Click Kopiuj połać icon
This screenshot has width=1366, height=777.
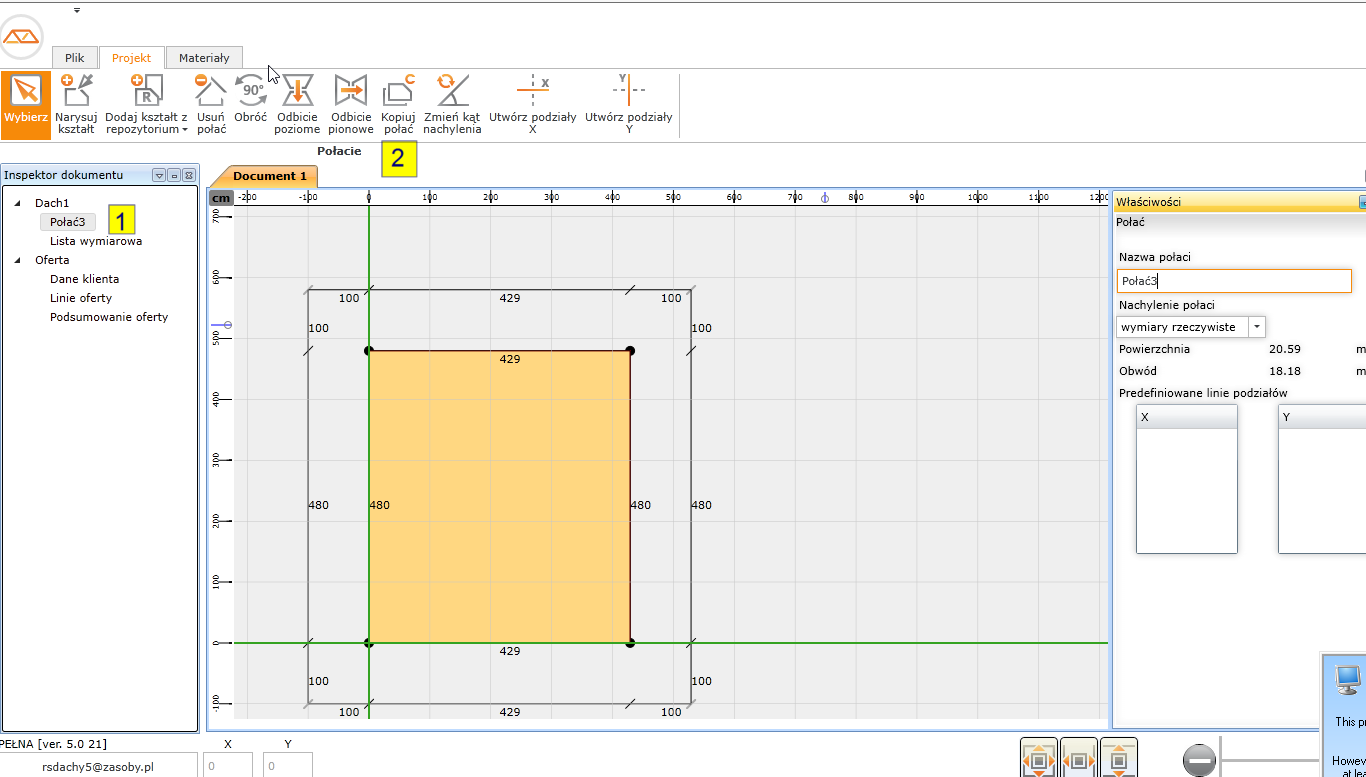[x=398, y=104]
